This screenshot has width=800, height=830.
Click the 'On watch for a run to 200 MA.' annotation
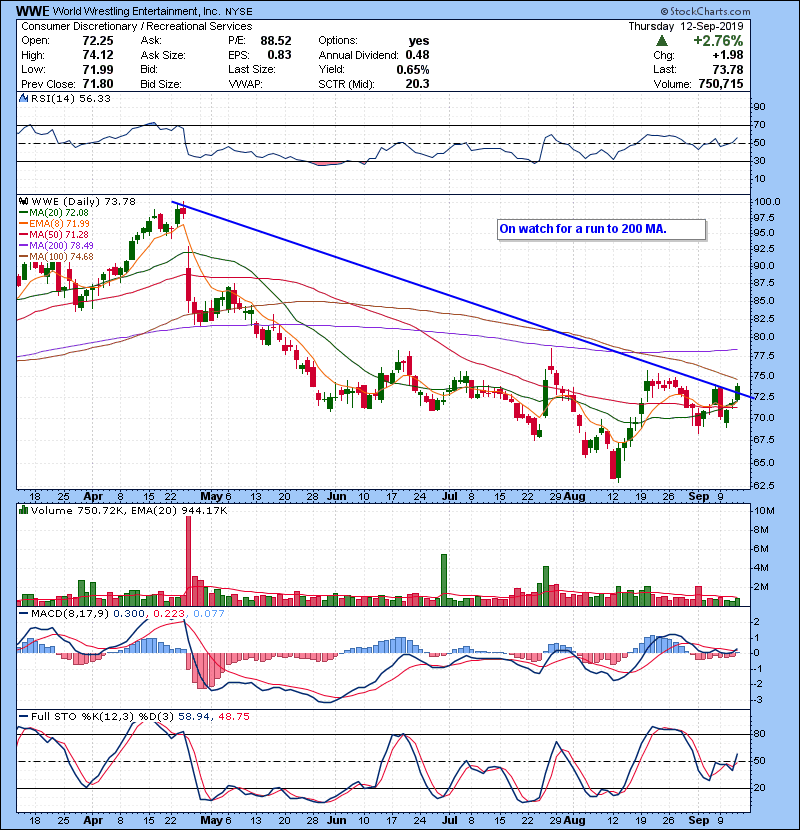582,229
